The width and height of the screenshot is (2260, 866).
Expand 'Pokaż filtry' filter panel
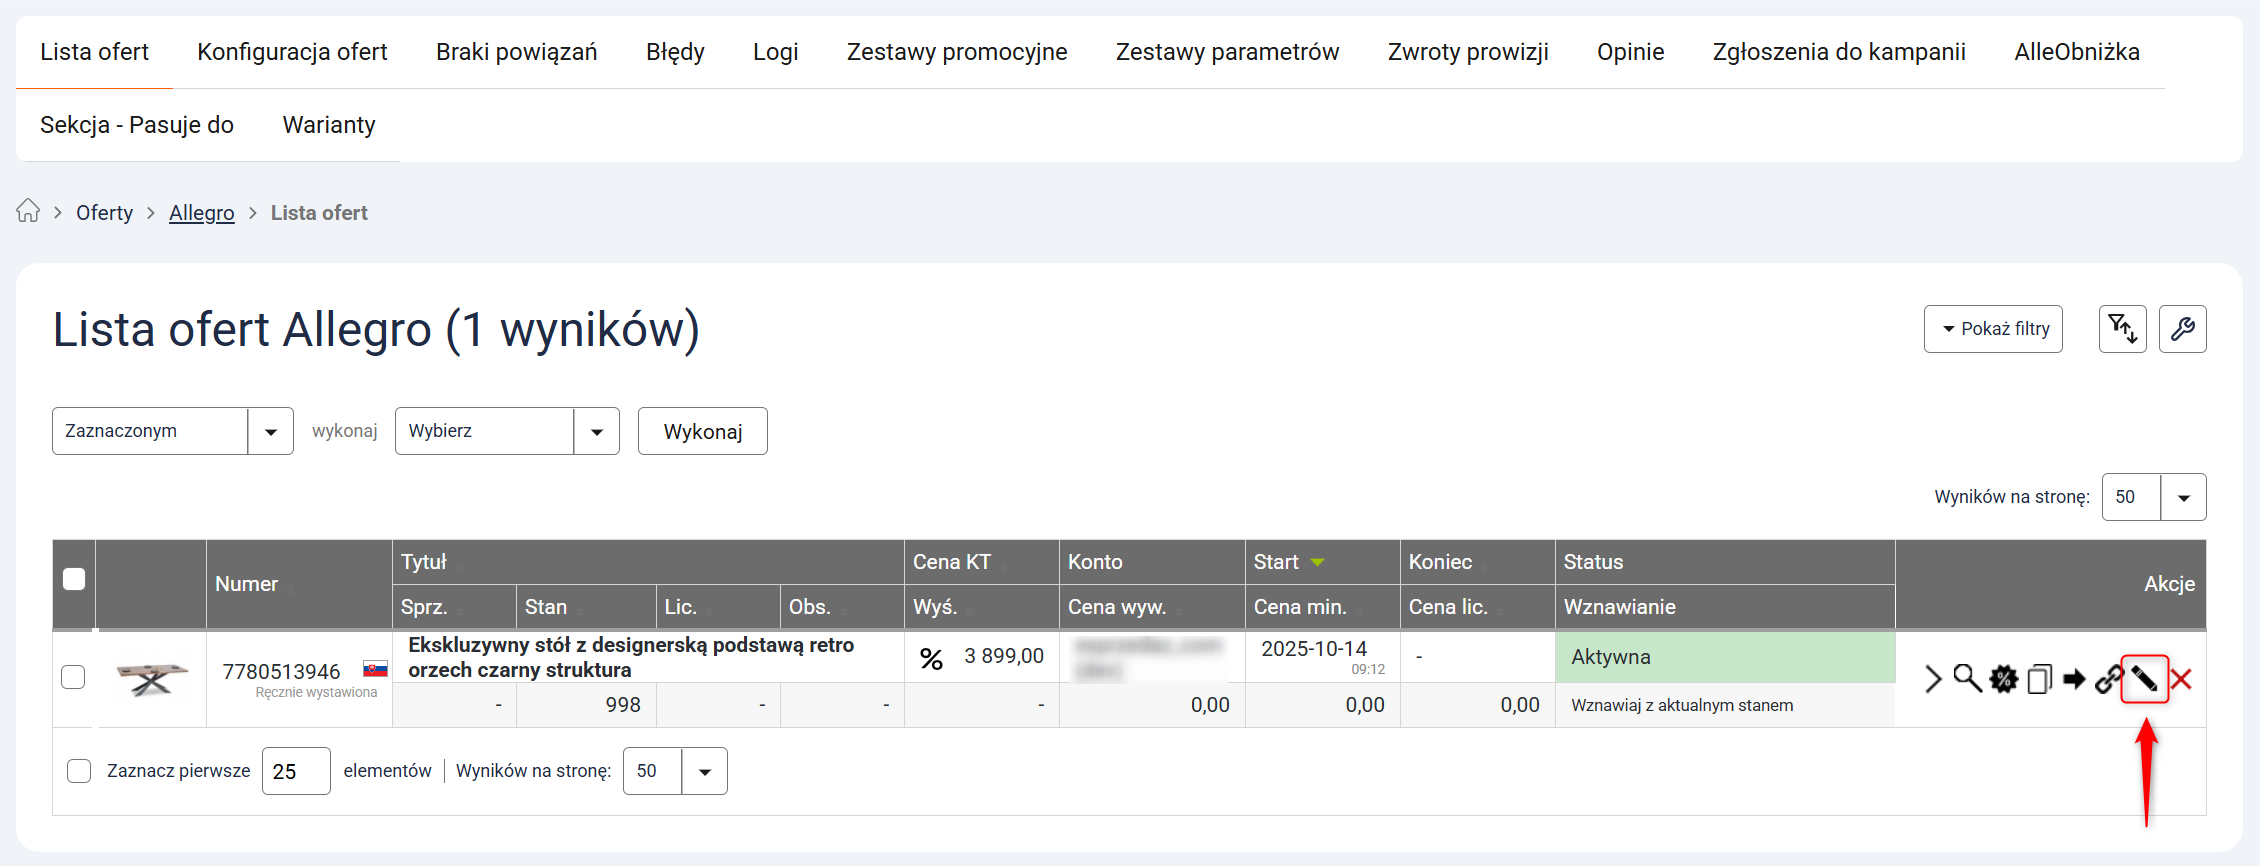click(1993, 329)
